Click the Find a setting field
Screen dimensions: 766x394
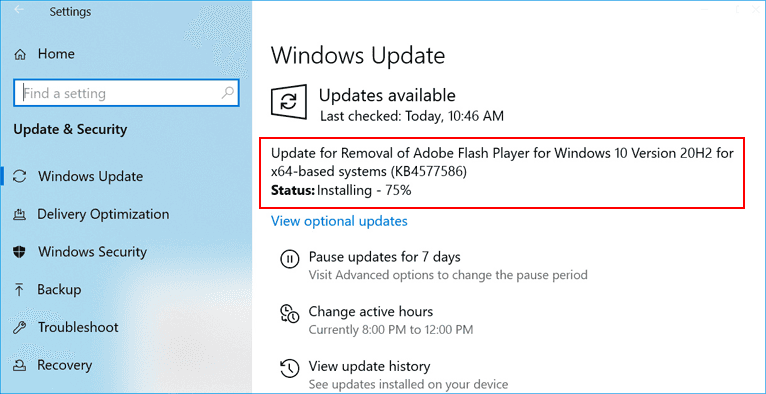point(126,93)
